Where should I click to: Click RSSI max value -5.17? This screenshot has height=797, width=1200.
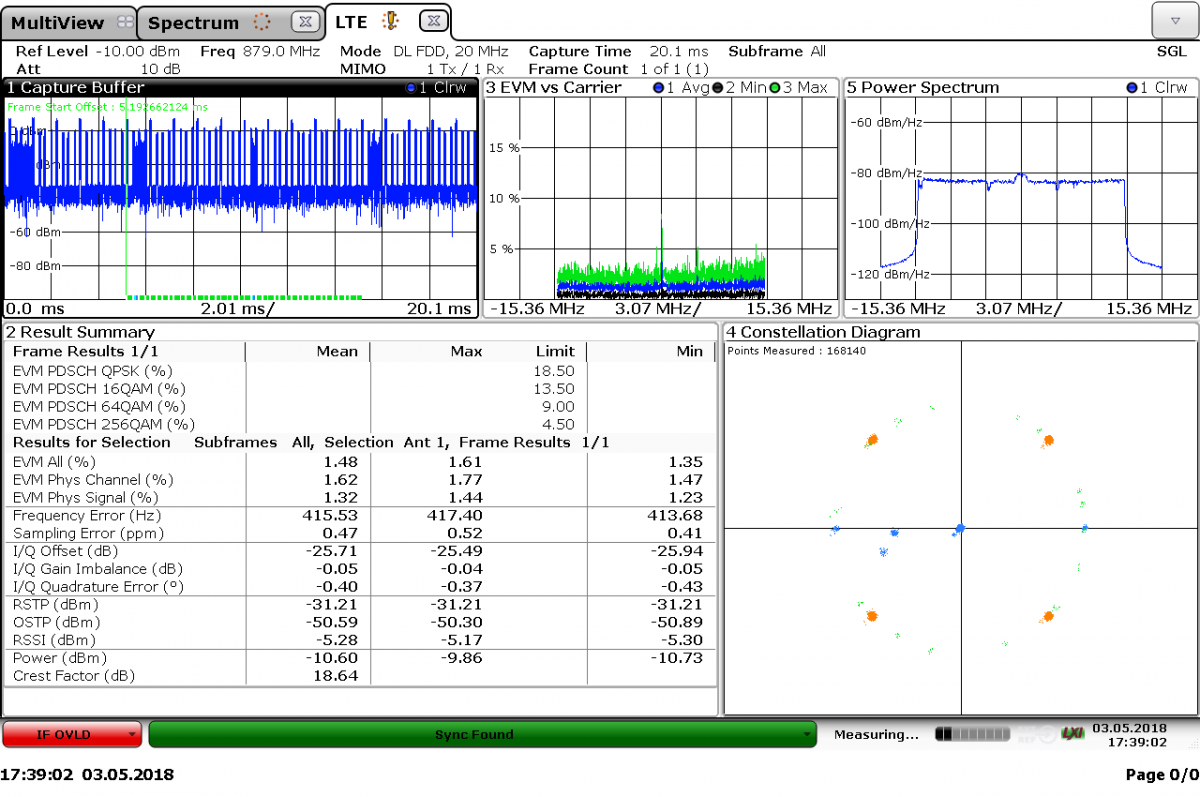463,640
